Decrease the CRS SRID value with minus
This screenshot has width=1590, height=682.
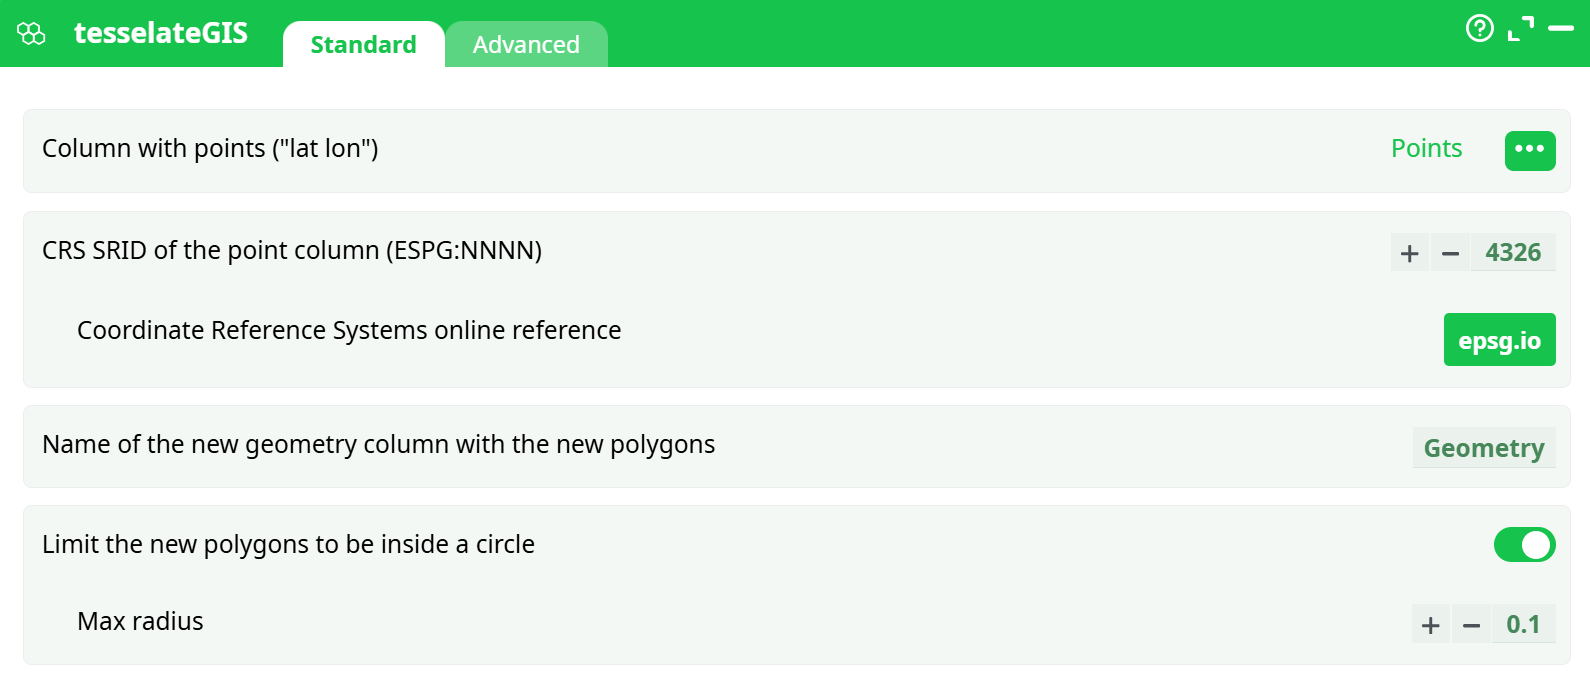click(1450, 253)
